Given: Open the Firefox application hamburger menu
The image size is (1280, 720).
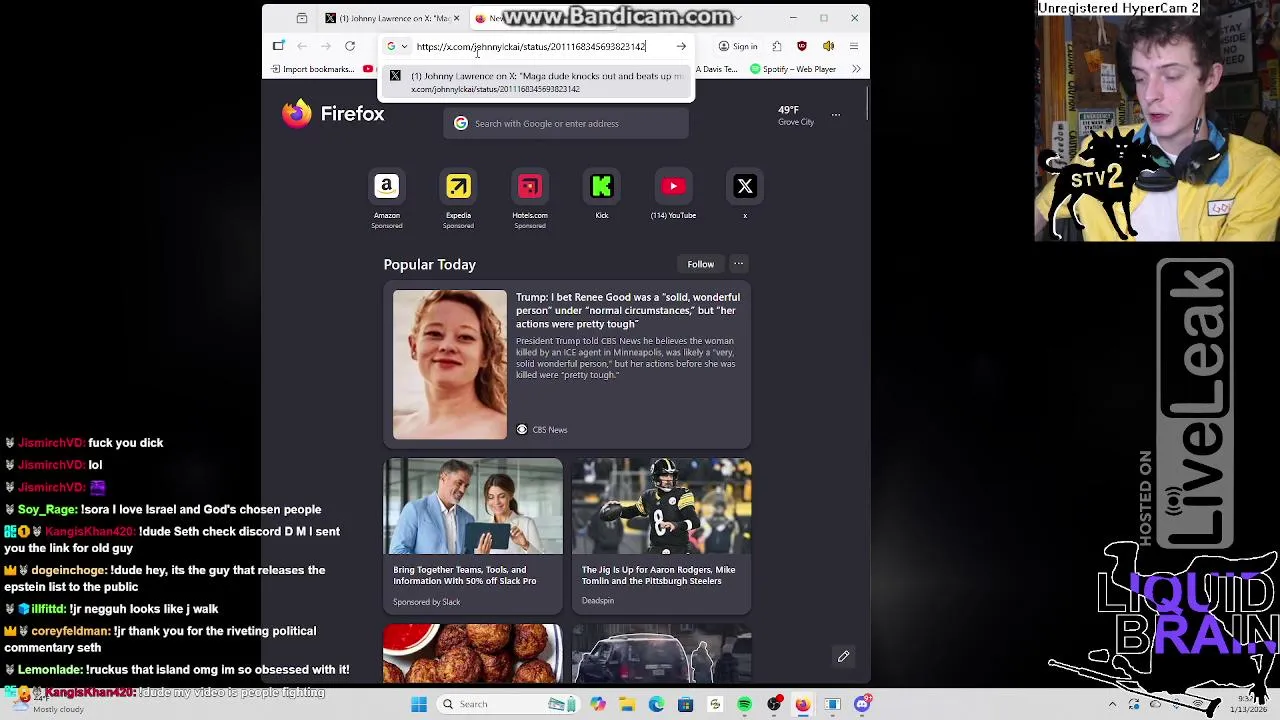Looking at the screenshot, I should click(x=853, y=46).
